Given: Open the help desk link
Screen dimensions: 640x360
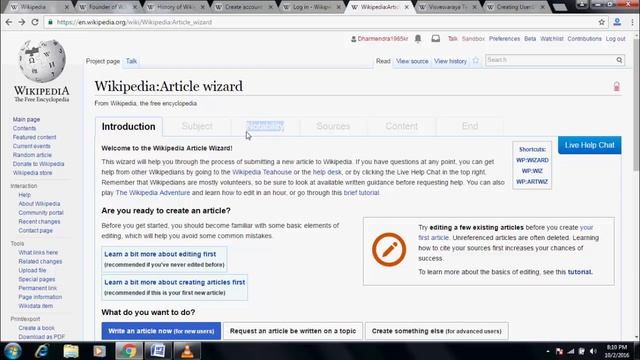Looking at the screenshot, I should (327, 172).
